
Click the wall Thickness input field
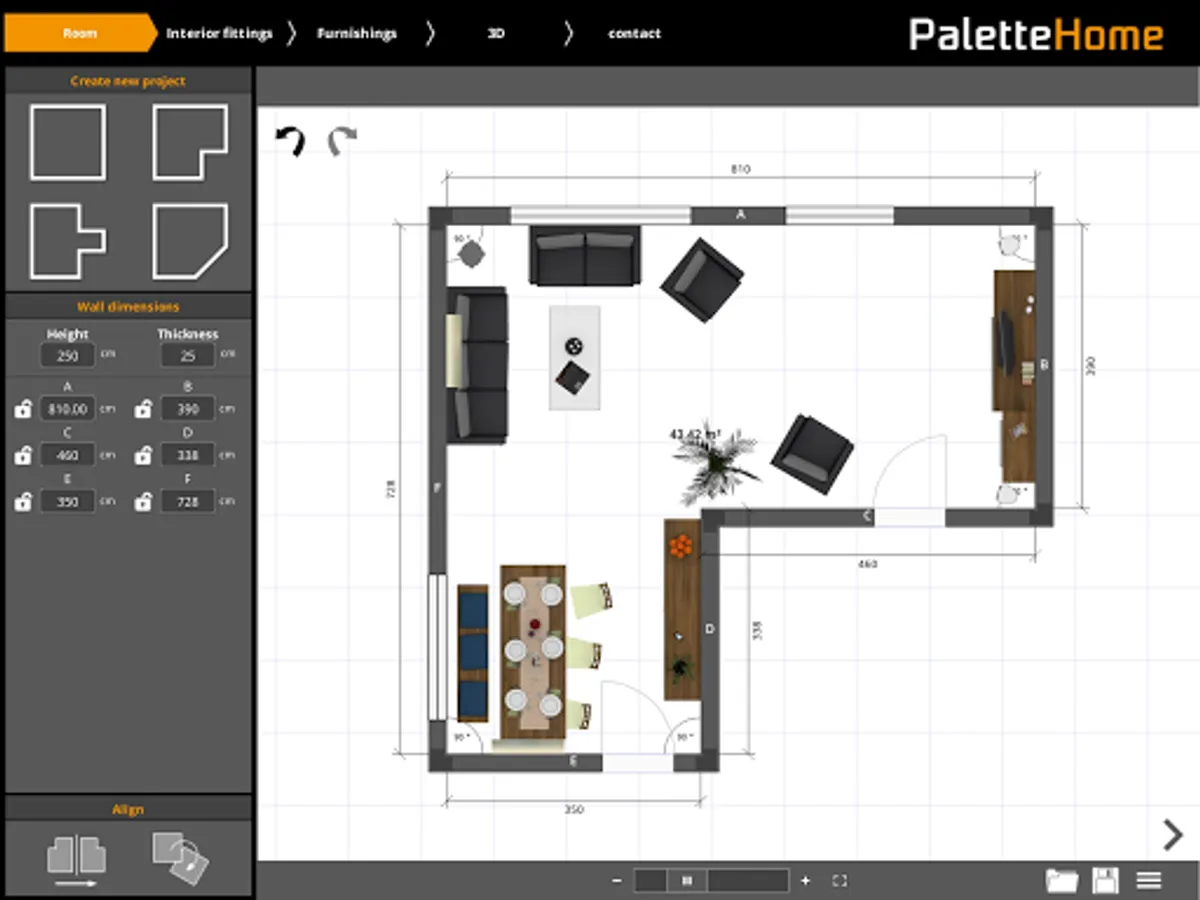pos(187,355)
